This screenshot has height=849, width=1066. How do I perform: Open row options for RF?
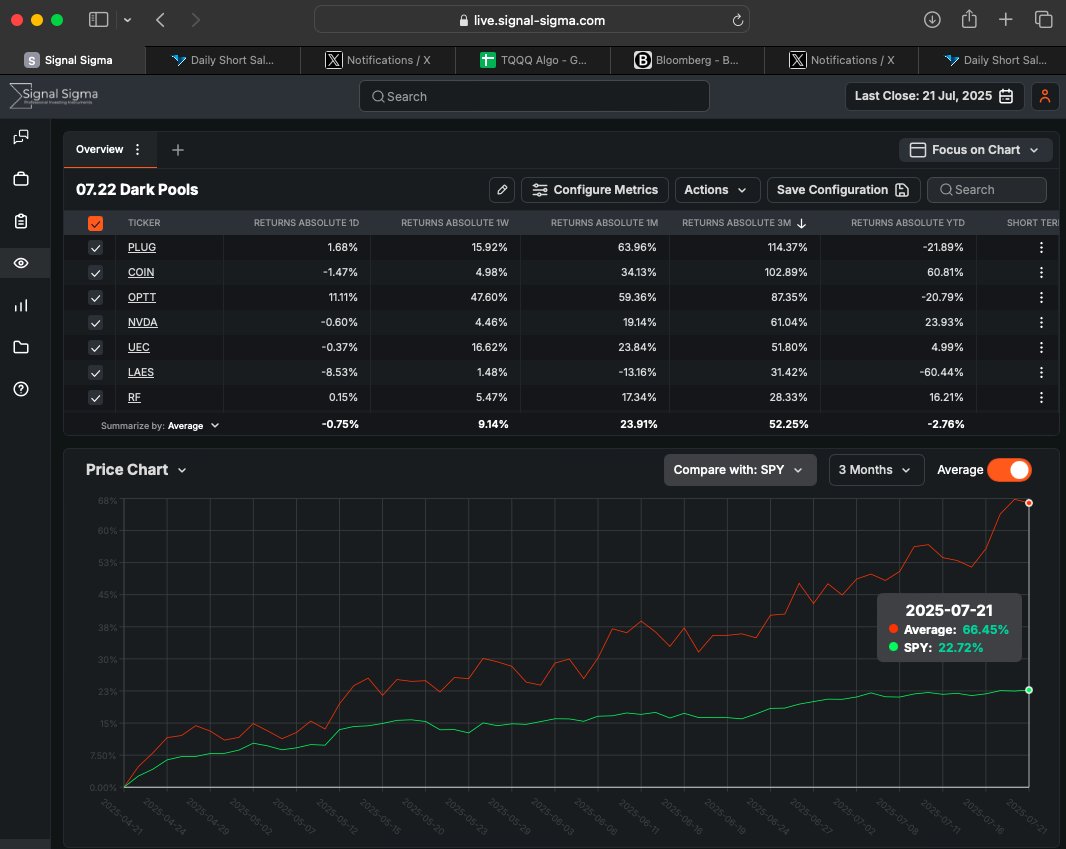click(x=1041, y=398)
